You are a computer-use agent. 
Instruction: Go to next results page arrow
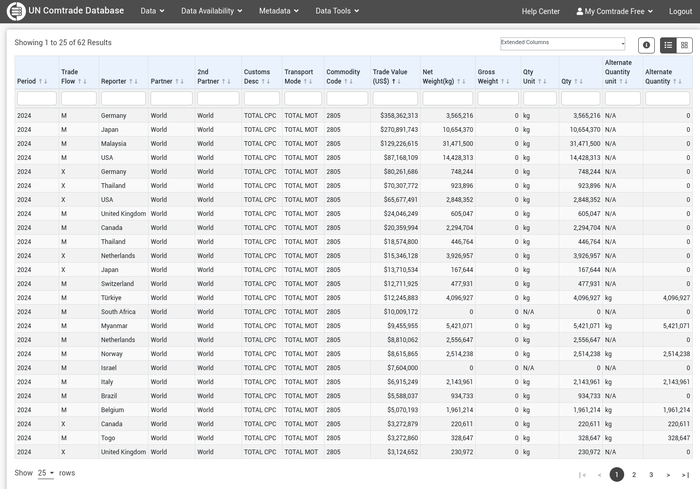point(668,475)
